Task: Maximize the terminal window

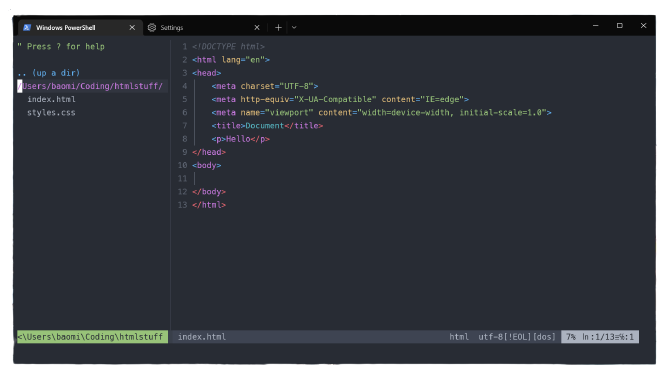Action: (620, 25)
